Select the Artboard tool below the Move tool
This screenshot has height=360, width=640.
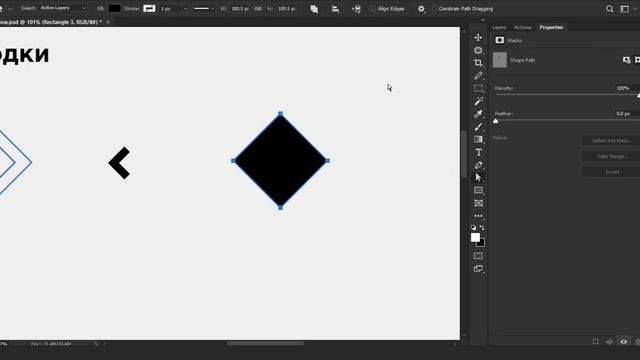click(478, 50)
